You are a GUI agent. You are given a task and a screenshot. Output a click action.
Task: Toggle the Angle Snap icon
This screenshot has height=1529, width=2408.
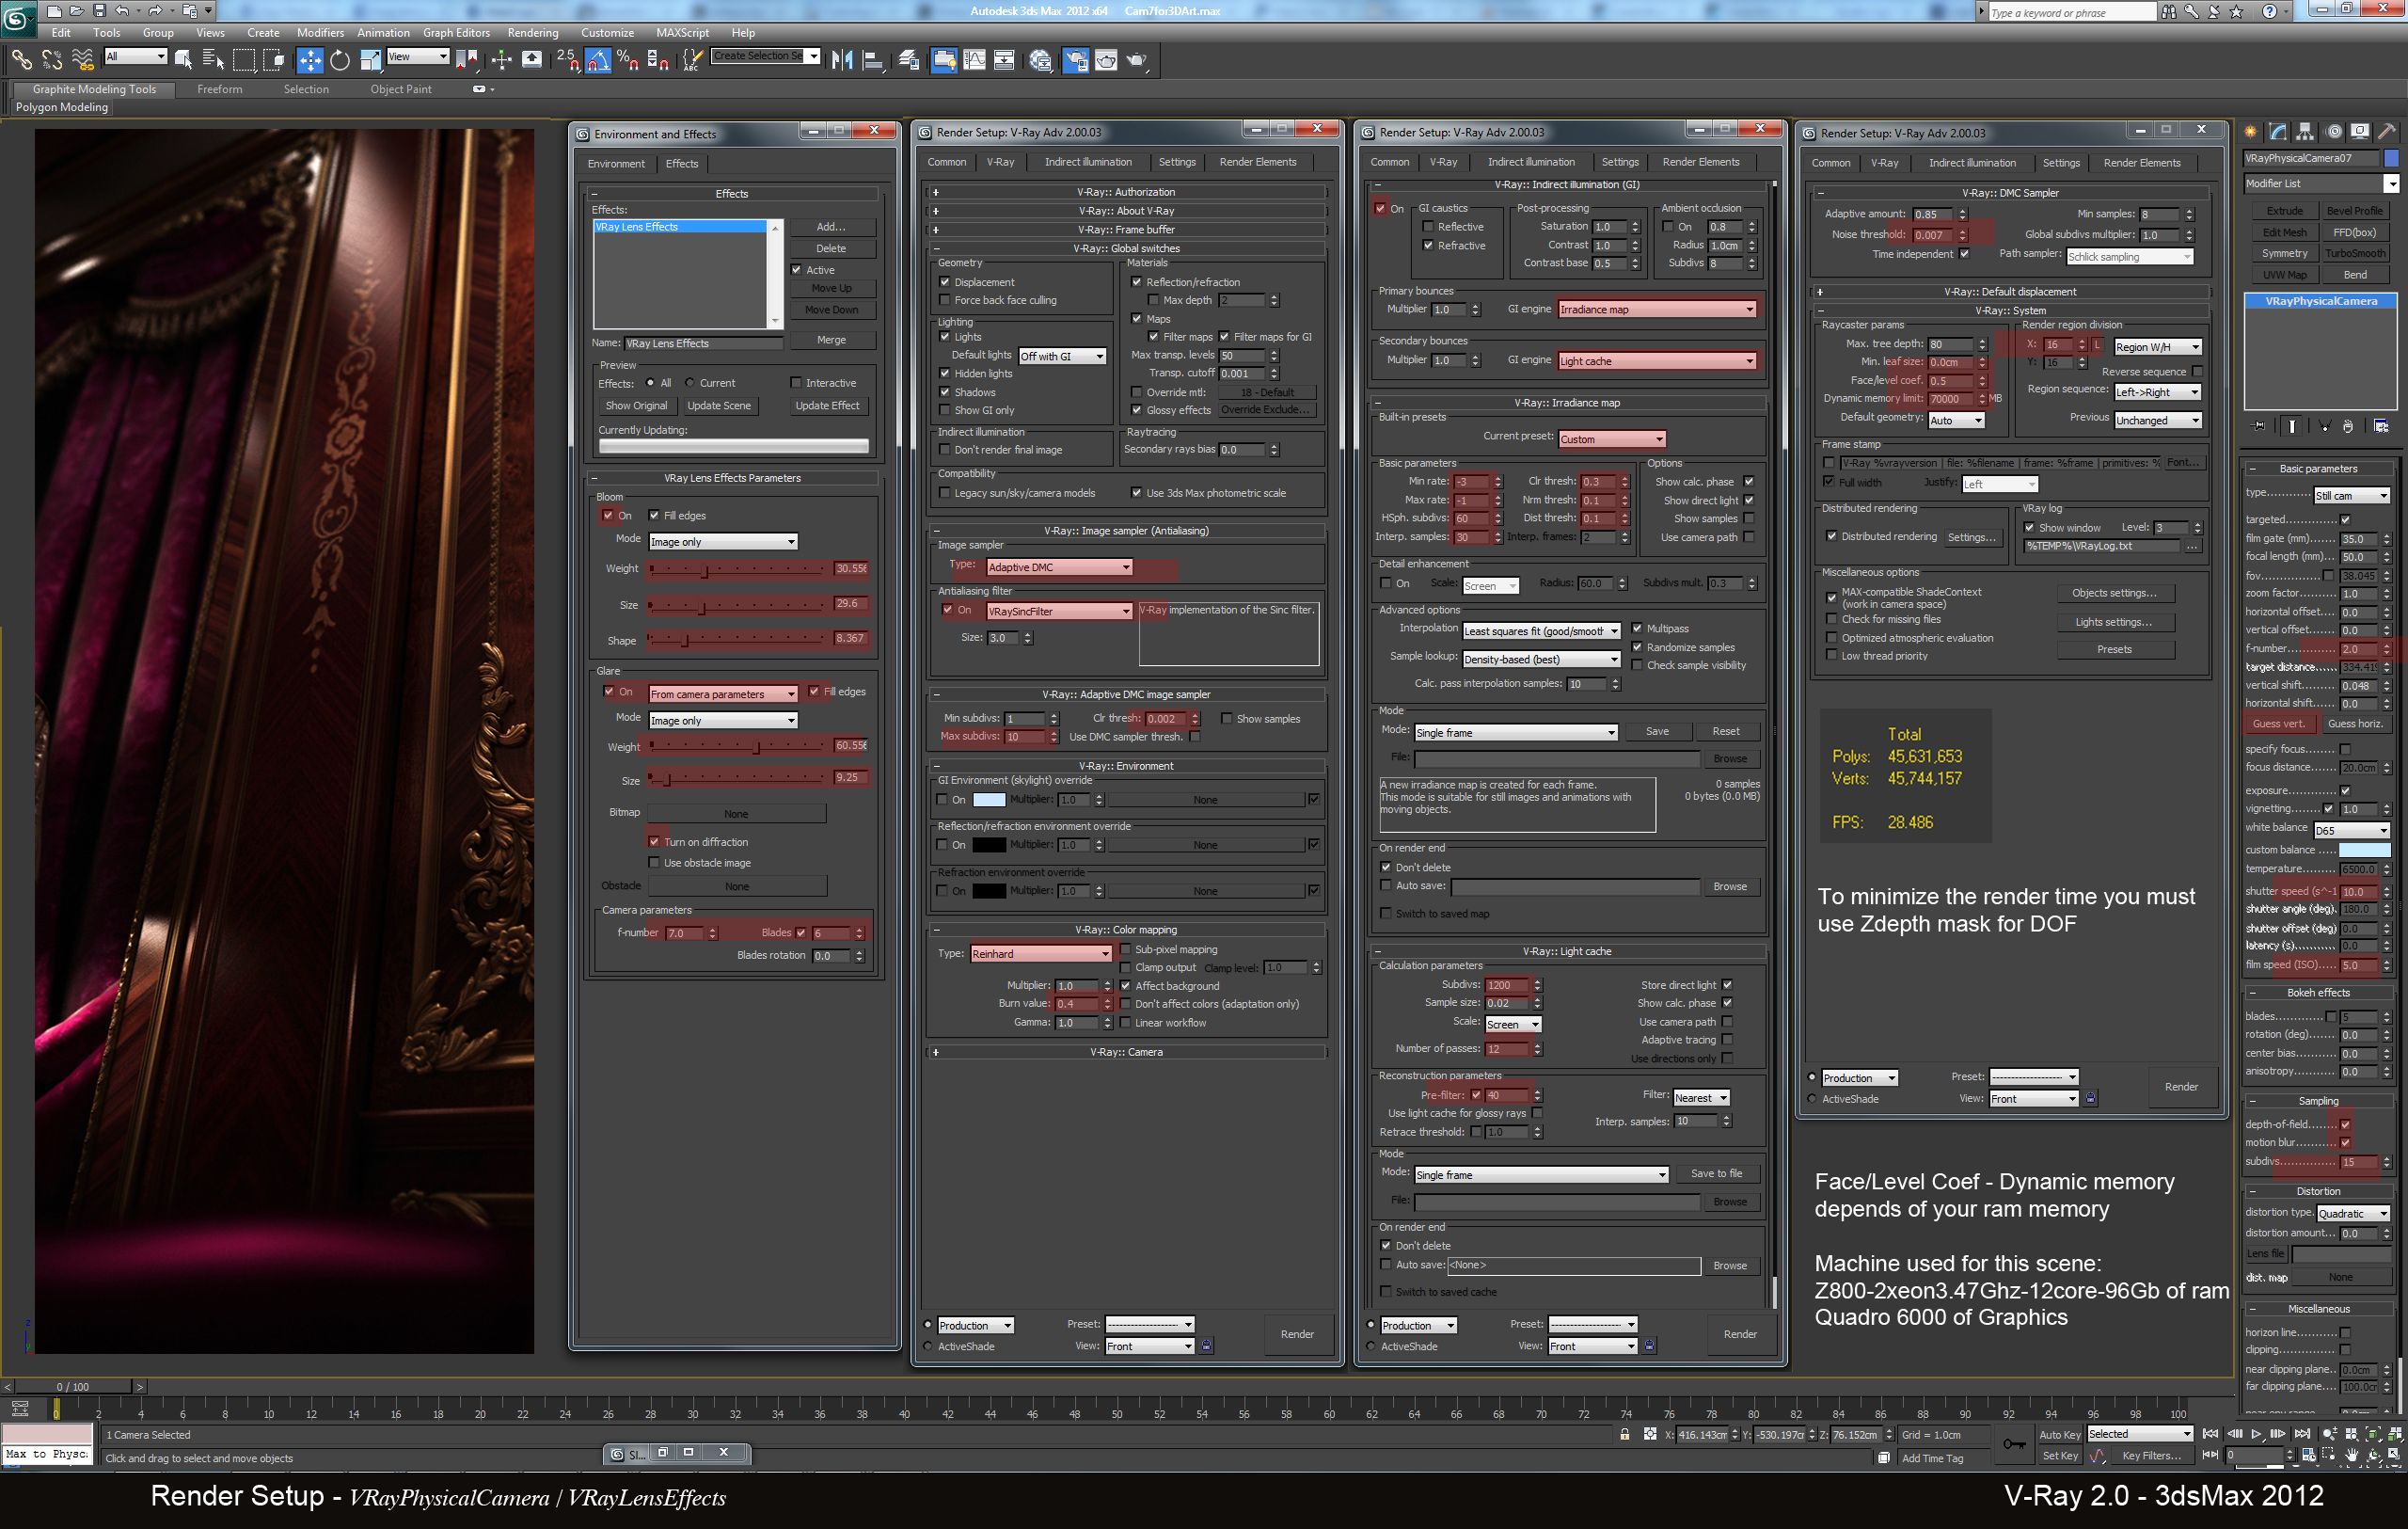point(598,60)
